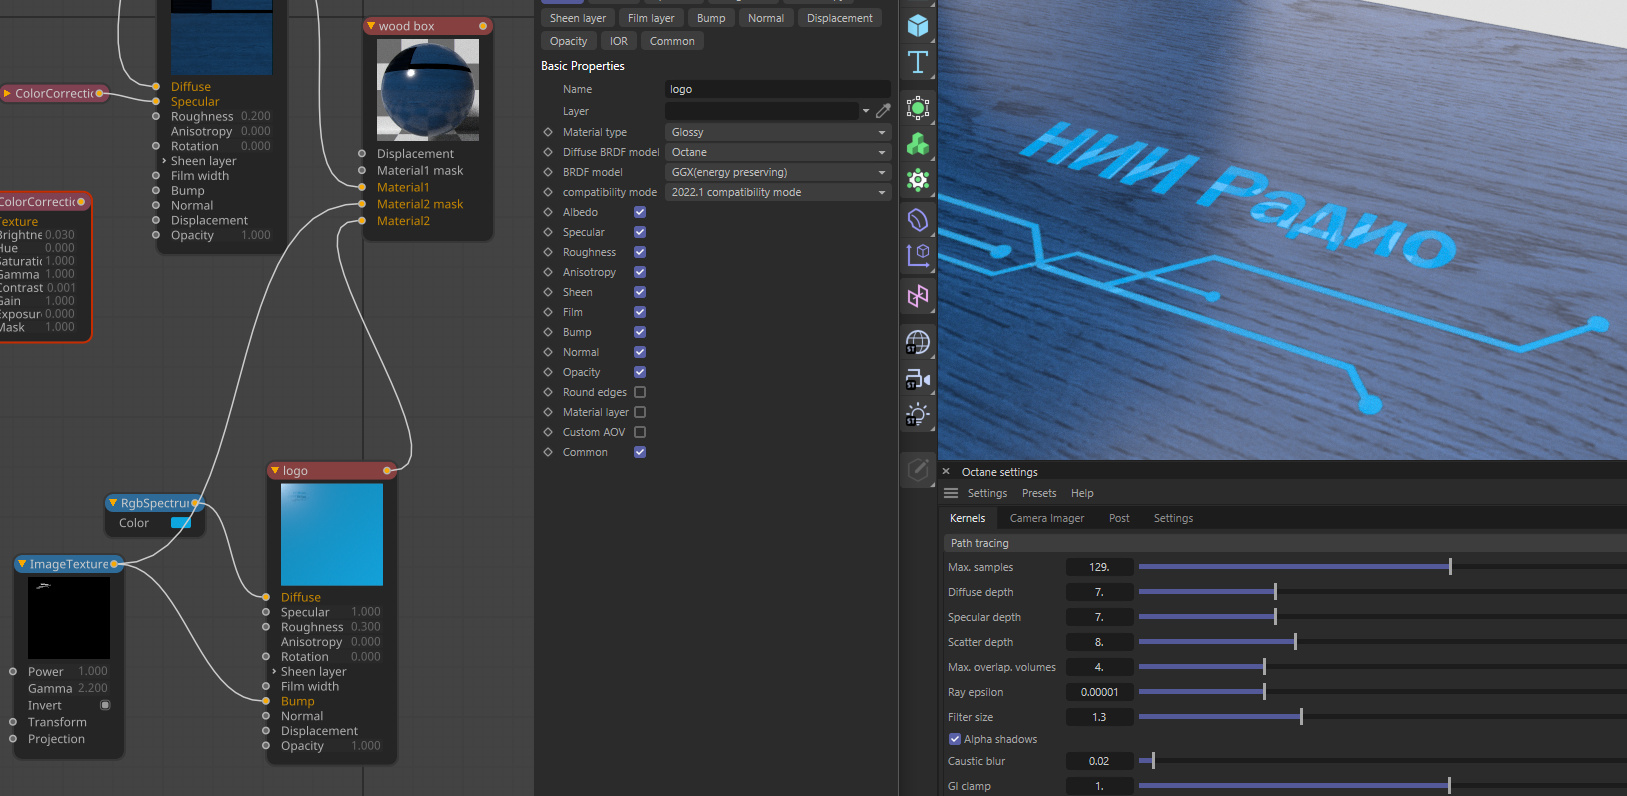Viewport: 1627px width, 796px height.
Task: Click the logo node Bump input port
Action: tap(266, 701)
